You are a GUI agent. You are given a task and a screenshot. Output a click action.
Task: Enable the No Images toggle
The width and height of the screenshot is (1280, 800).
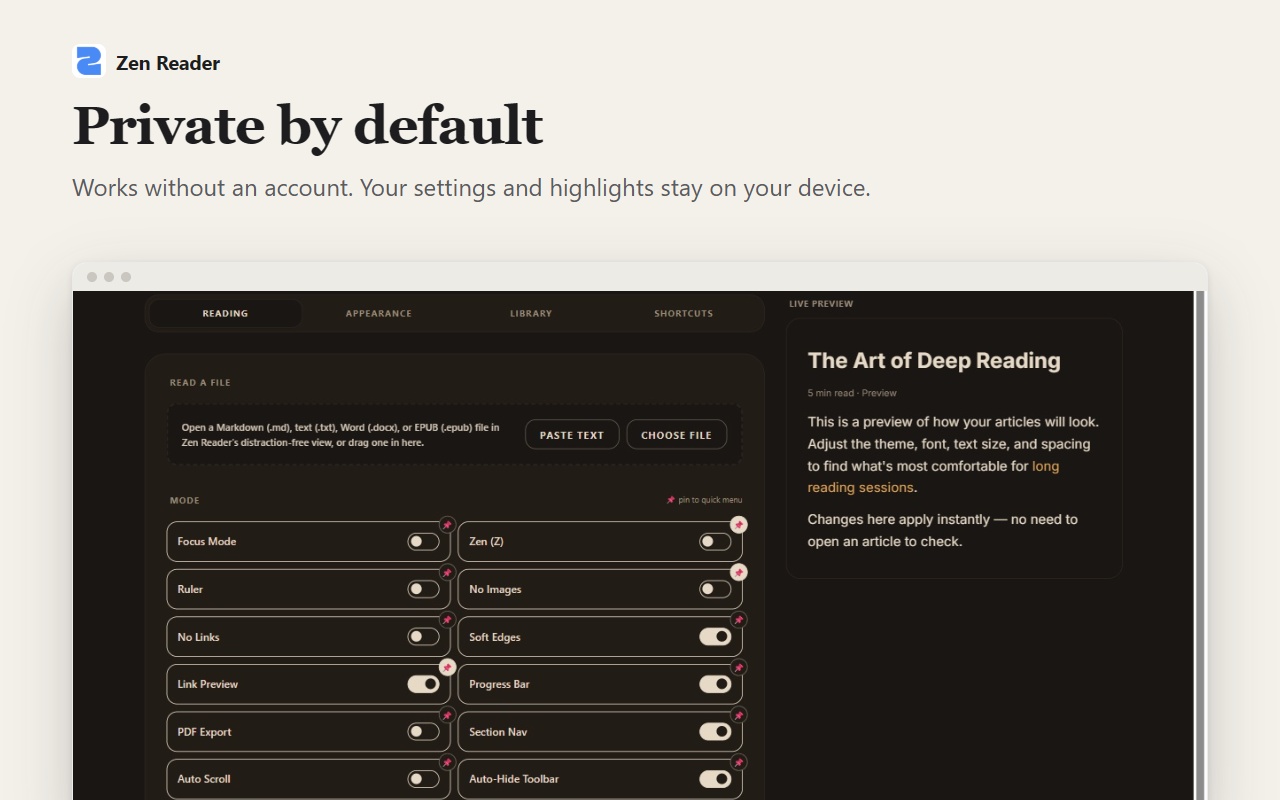pyautogui.click(x=715, y=589)
